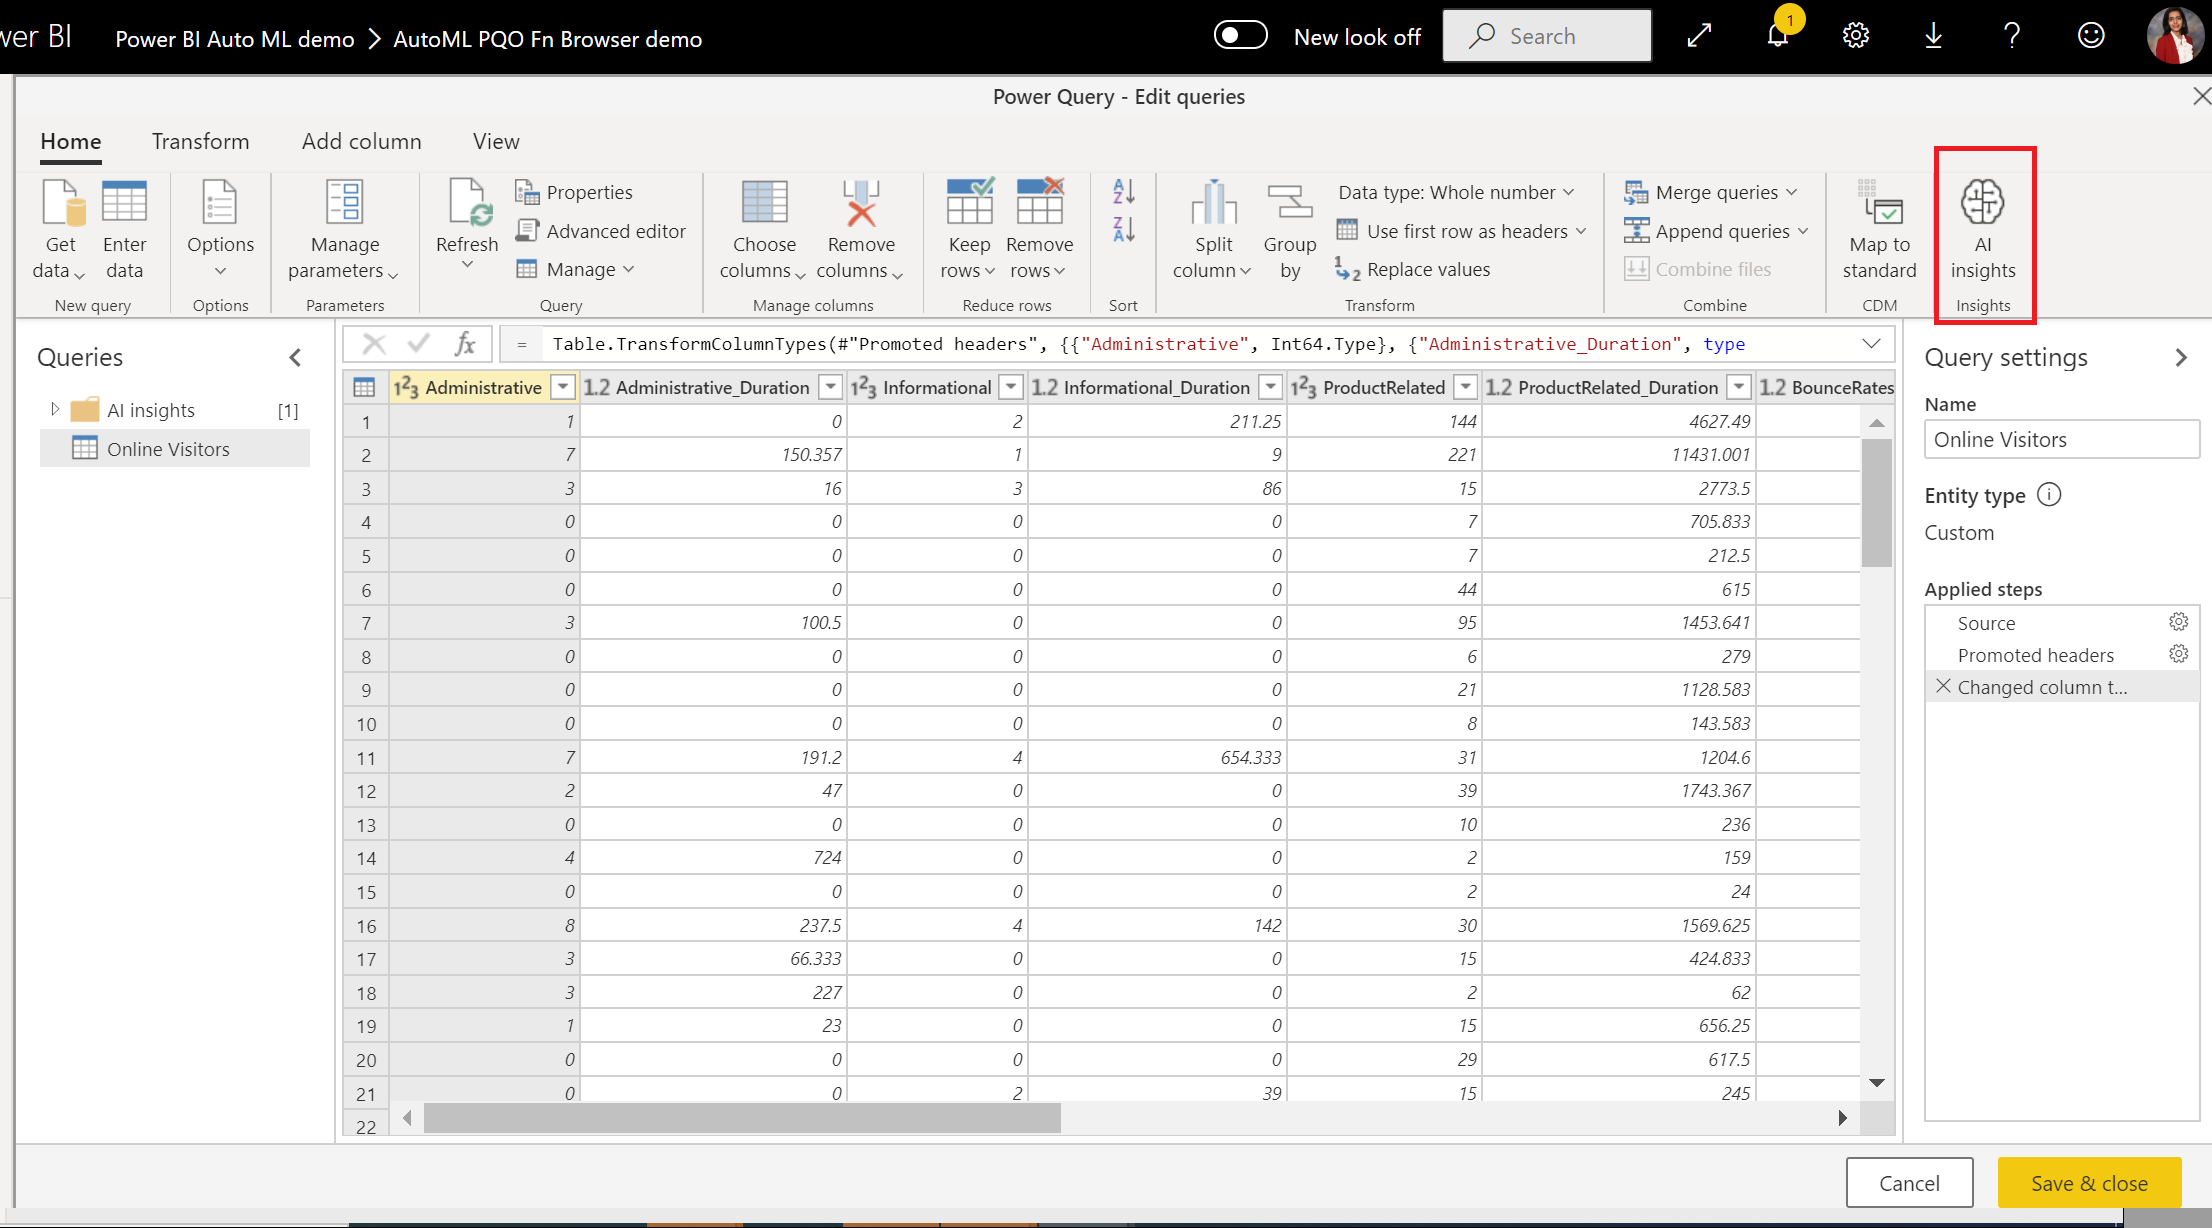Switch to the Transform tab

[200, 142]
